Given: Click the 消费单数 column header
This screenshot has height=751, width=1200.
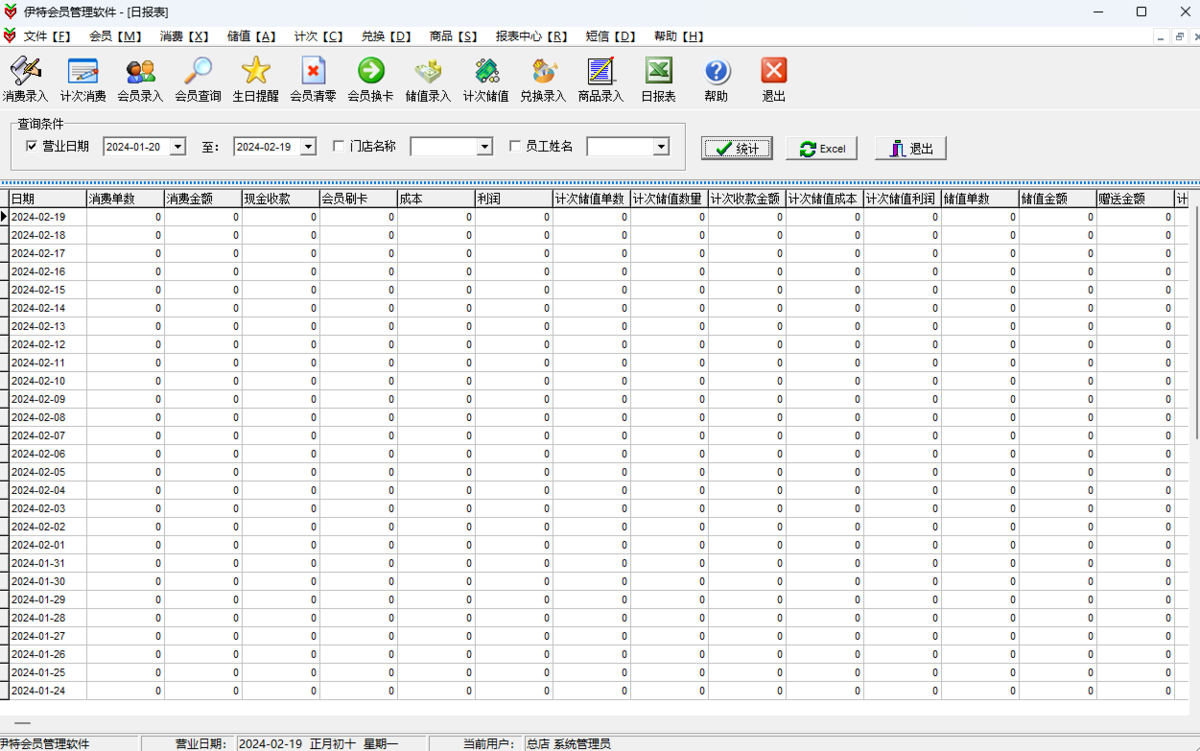Looking at the screenshot, I should point(126,199).
